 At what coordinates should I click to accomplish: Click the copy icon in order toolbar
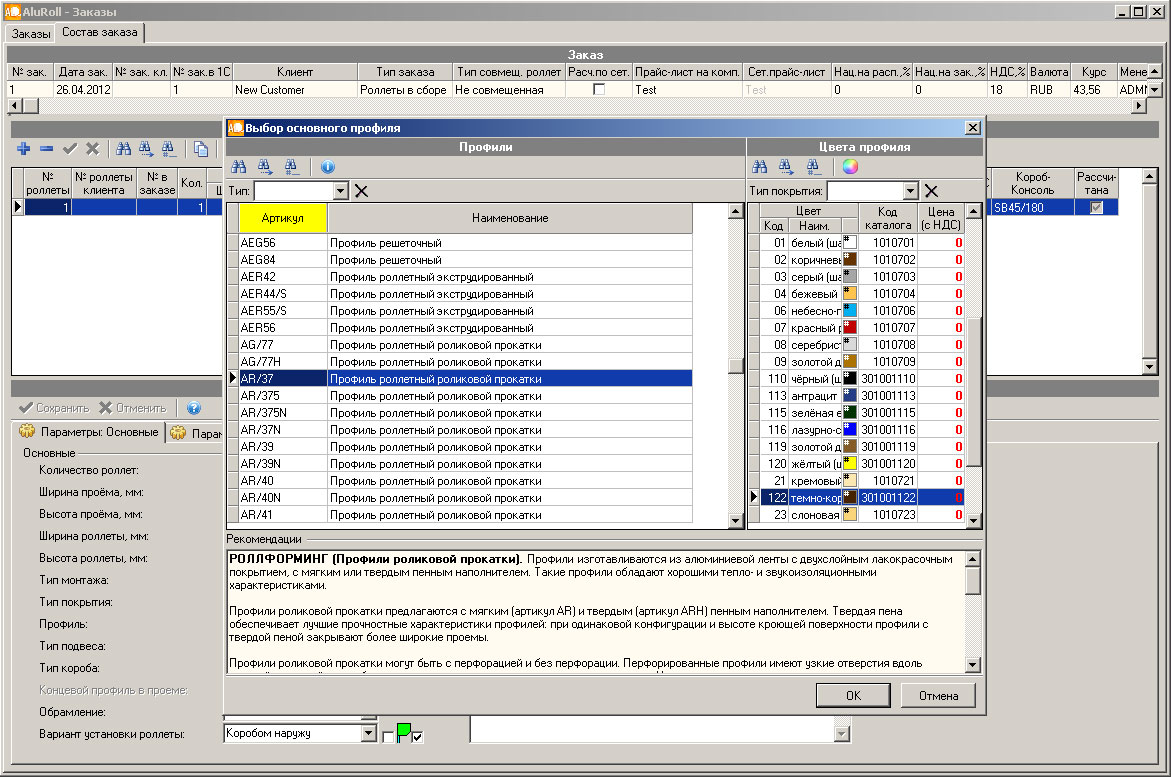(201, 149)
